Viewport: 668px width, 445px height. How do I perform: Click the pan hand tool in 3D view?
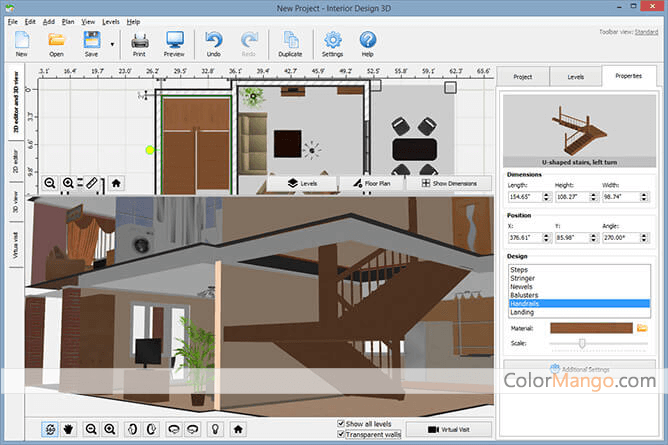(70, 429)
